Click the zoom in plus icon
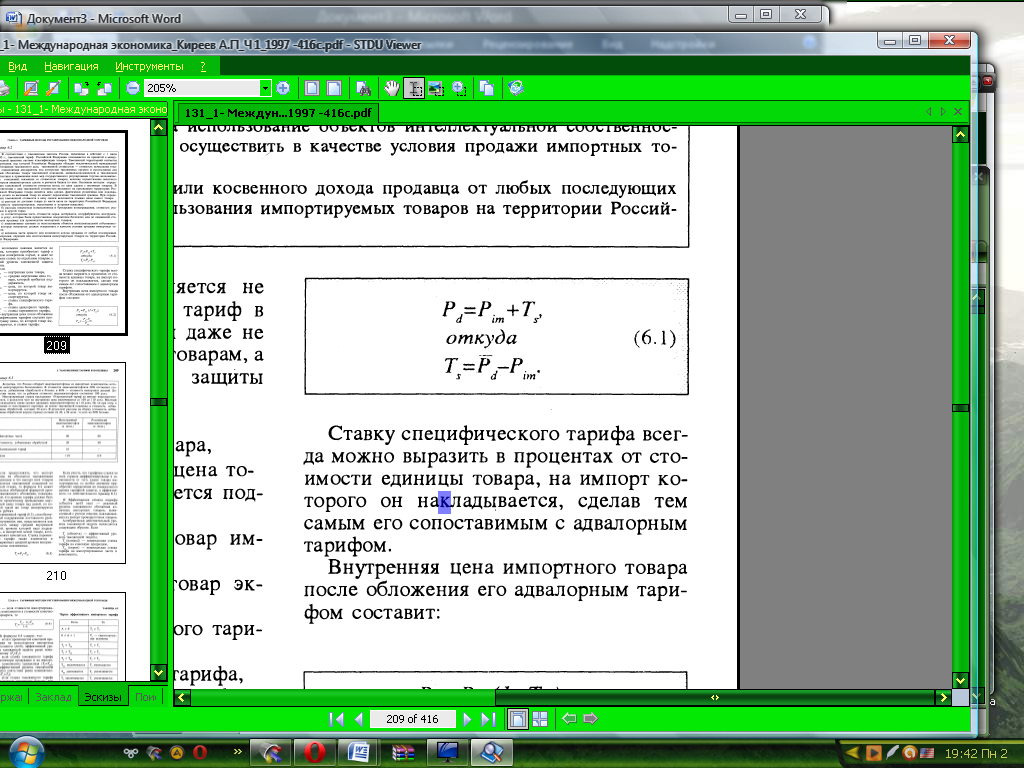1024x768 pixels. 283,88
